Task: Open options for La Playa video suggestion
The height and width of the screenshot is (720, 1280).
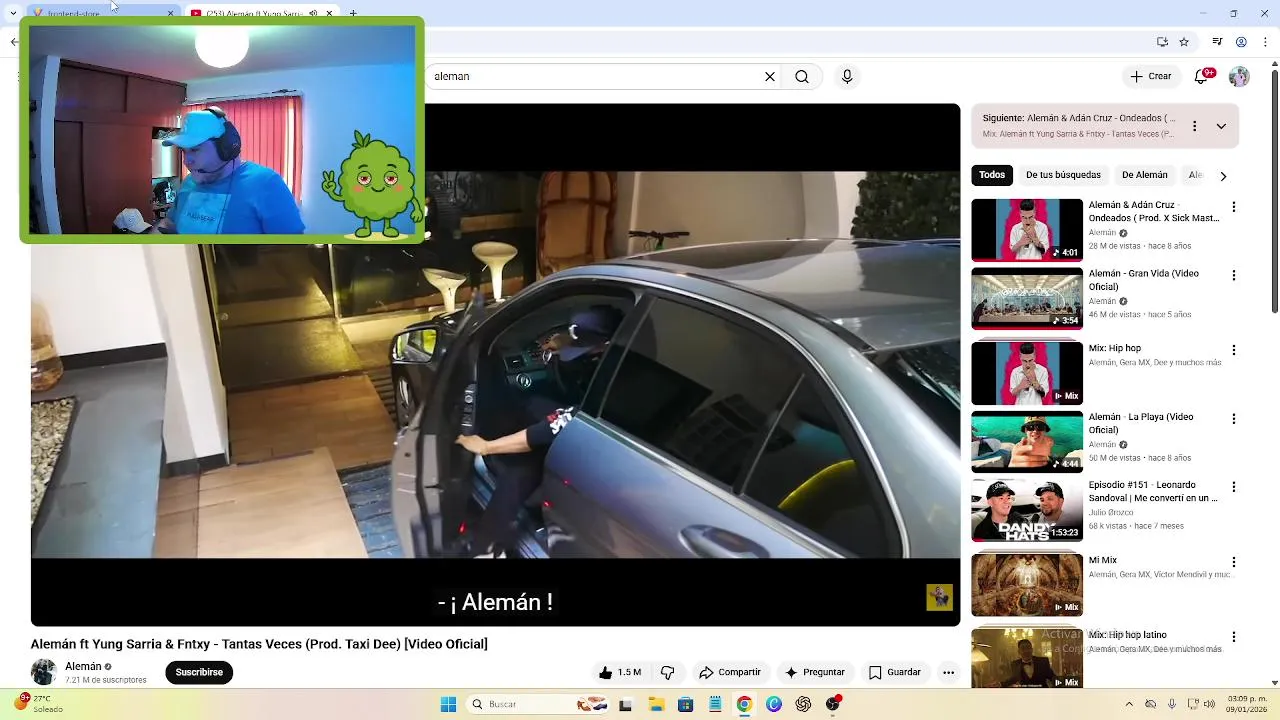Action: [1233, 419]
